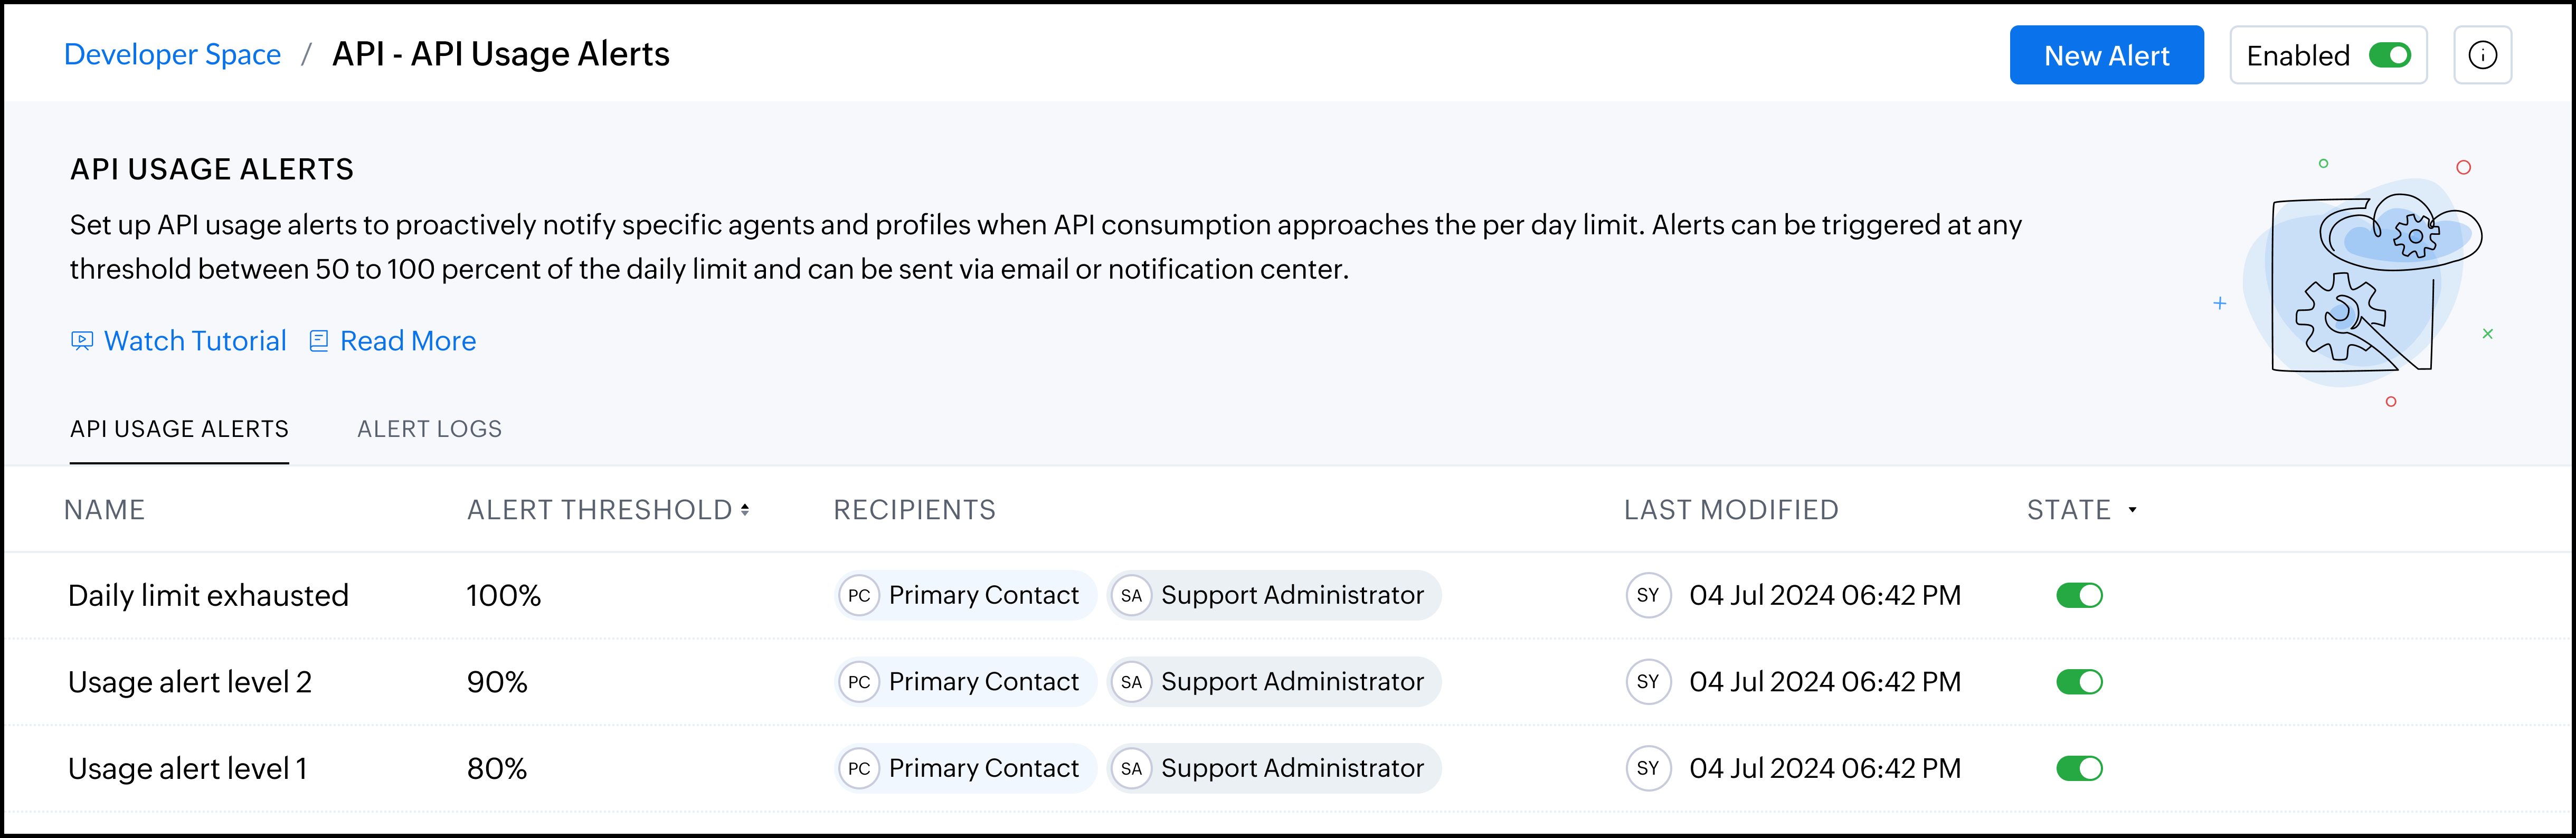Switch Usage alert level 1 state
The image size is (2576, 838).
(x=2079, y=768)
